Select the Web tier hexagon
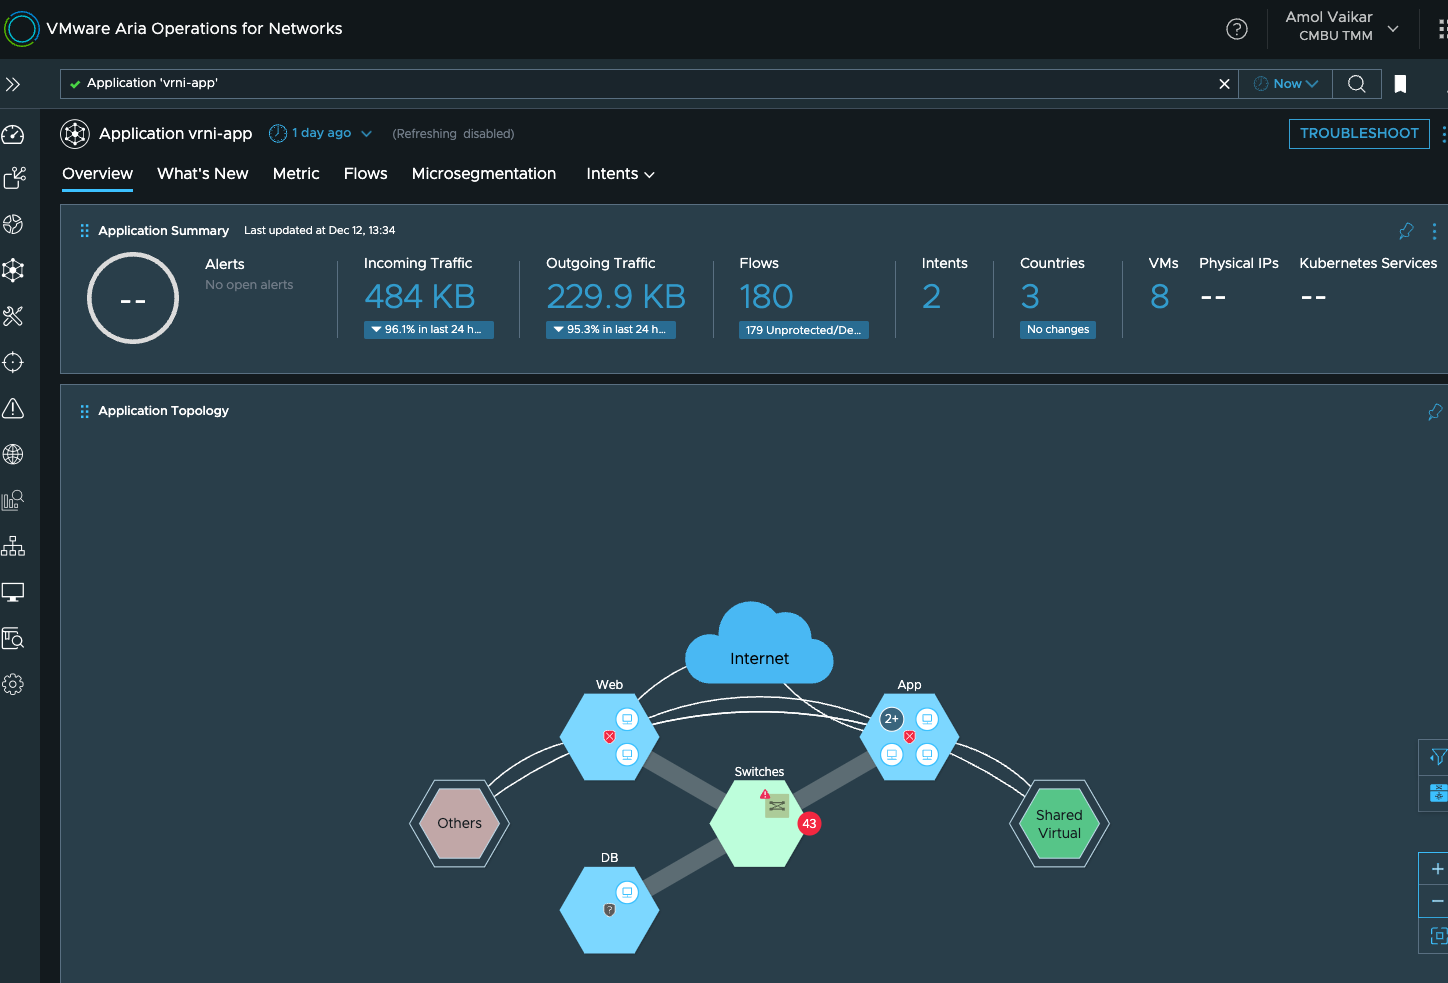The width and height of the screenshot is (1448, 983). tap(609, 737)
